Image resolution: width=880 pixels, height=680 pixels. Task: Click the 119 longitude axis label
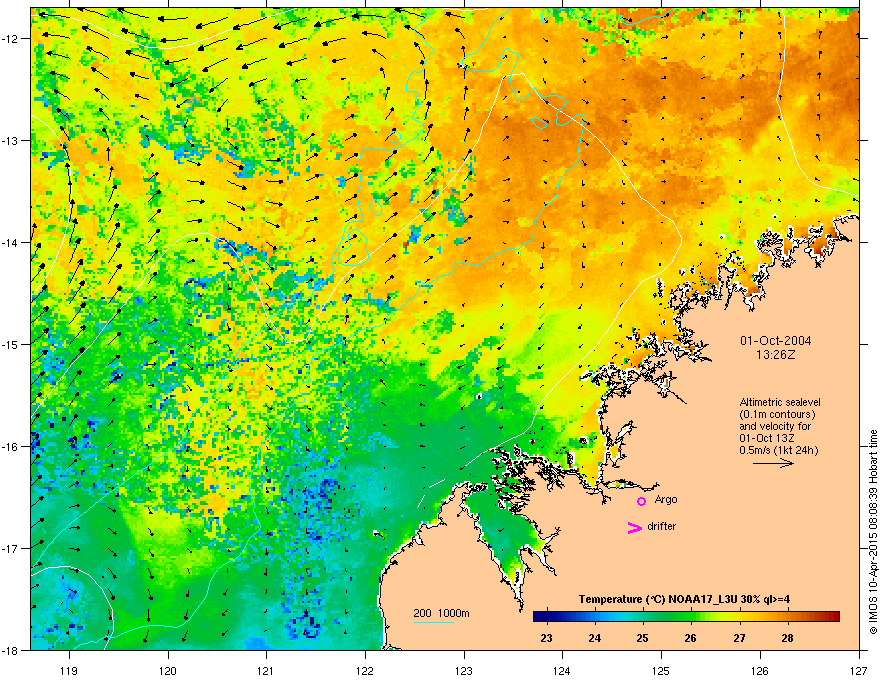pos(69,670)
